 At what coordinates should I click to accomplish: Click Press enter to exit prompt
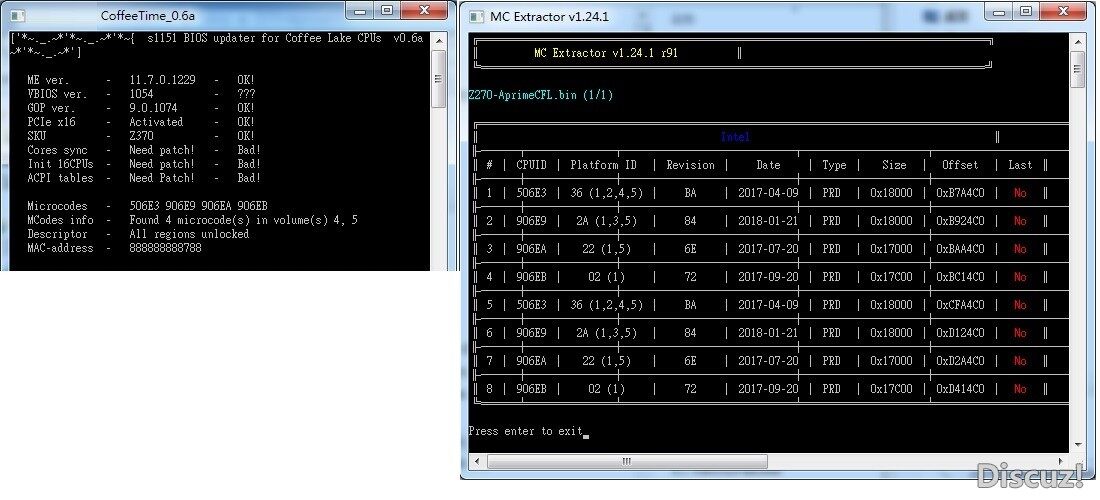(x=525, y=431)
